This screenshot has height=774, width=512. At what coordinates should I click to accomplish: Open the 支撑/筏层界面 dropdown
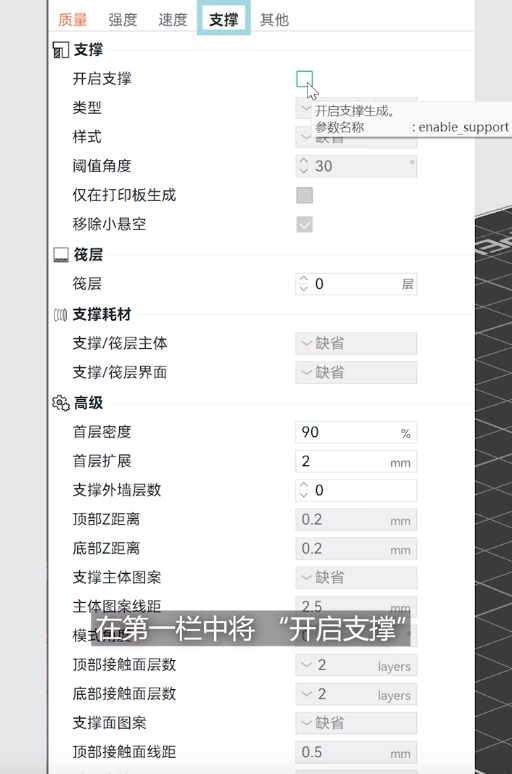356,373
